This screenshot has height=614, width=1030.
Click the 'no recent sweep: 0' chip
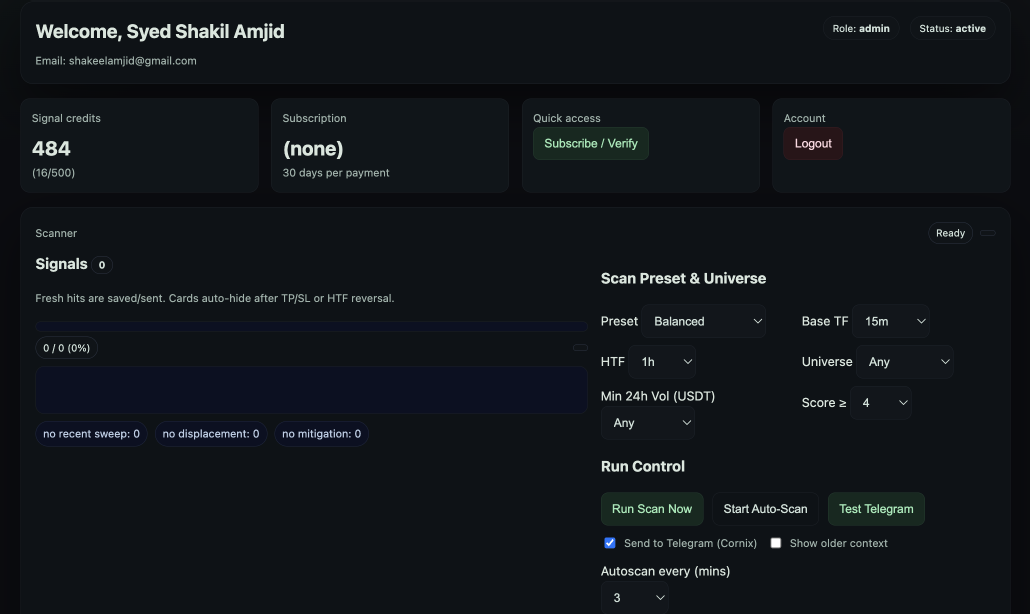coord(91,433)
